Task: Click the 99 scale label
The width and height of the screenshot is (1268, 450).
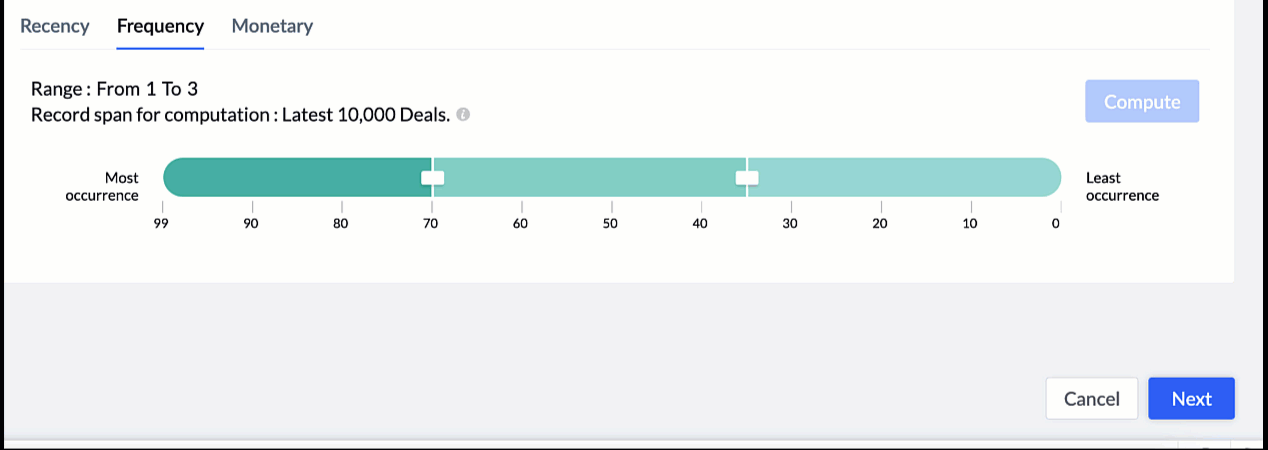Action: (160, 223)
